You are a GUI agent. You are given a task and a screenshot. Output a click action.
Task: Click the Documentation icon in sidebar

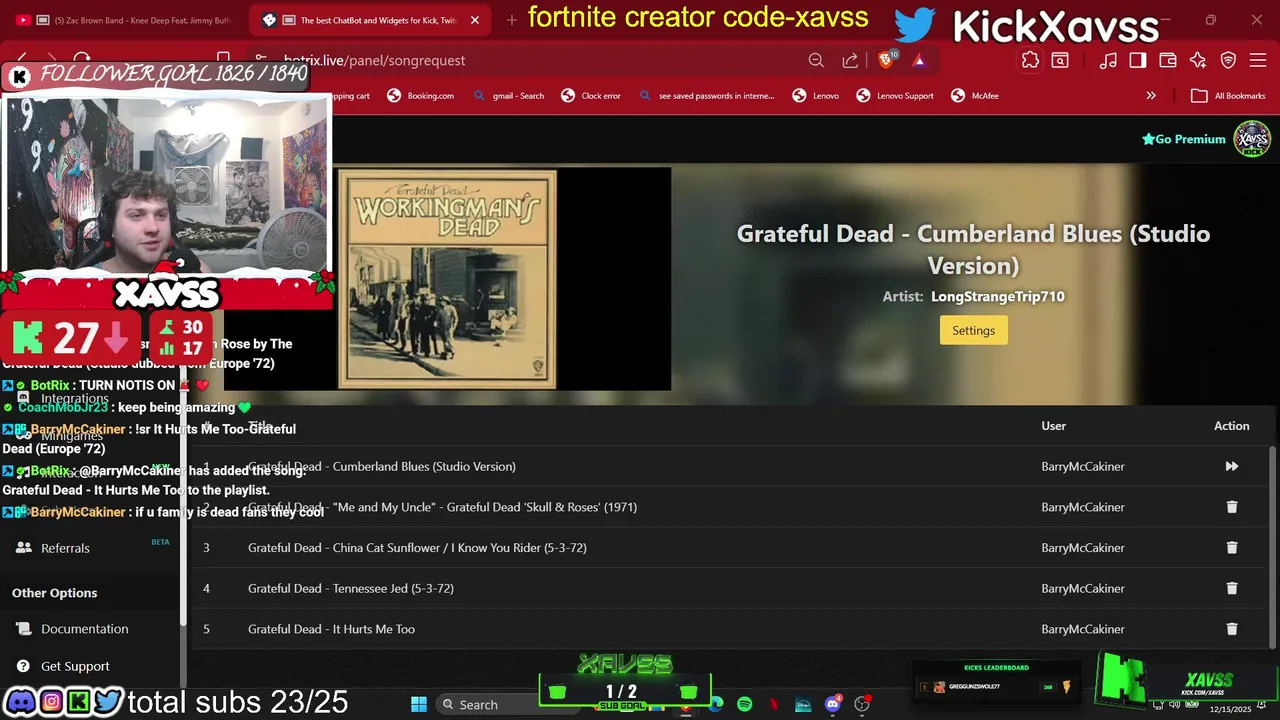pyautogui.click(x=23, y=629)
